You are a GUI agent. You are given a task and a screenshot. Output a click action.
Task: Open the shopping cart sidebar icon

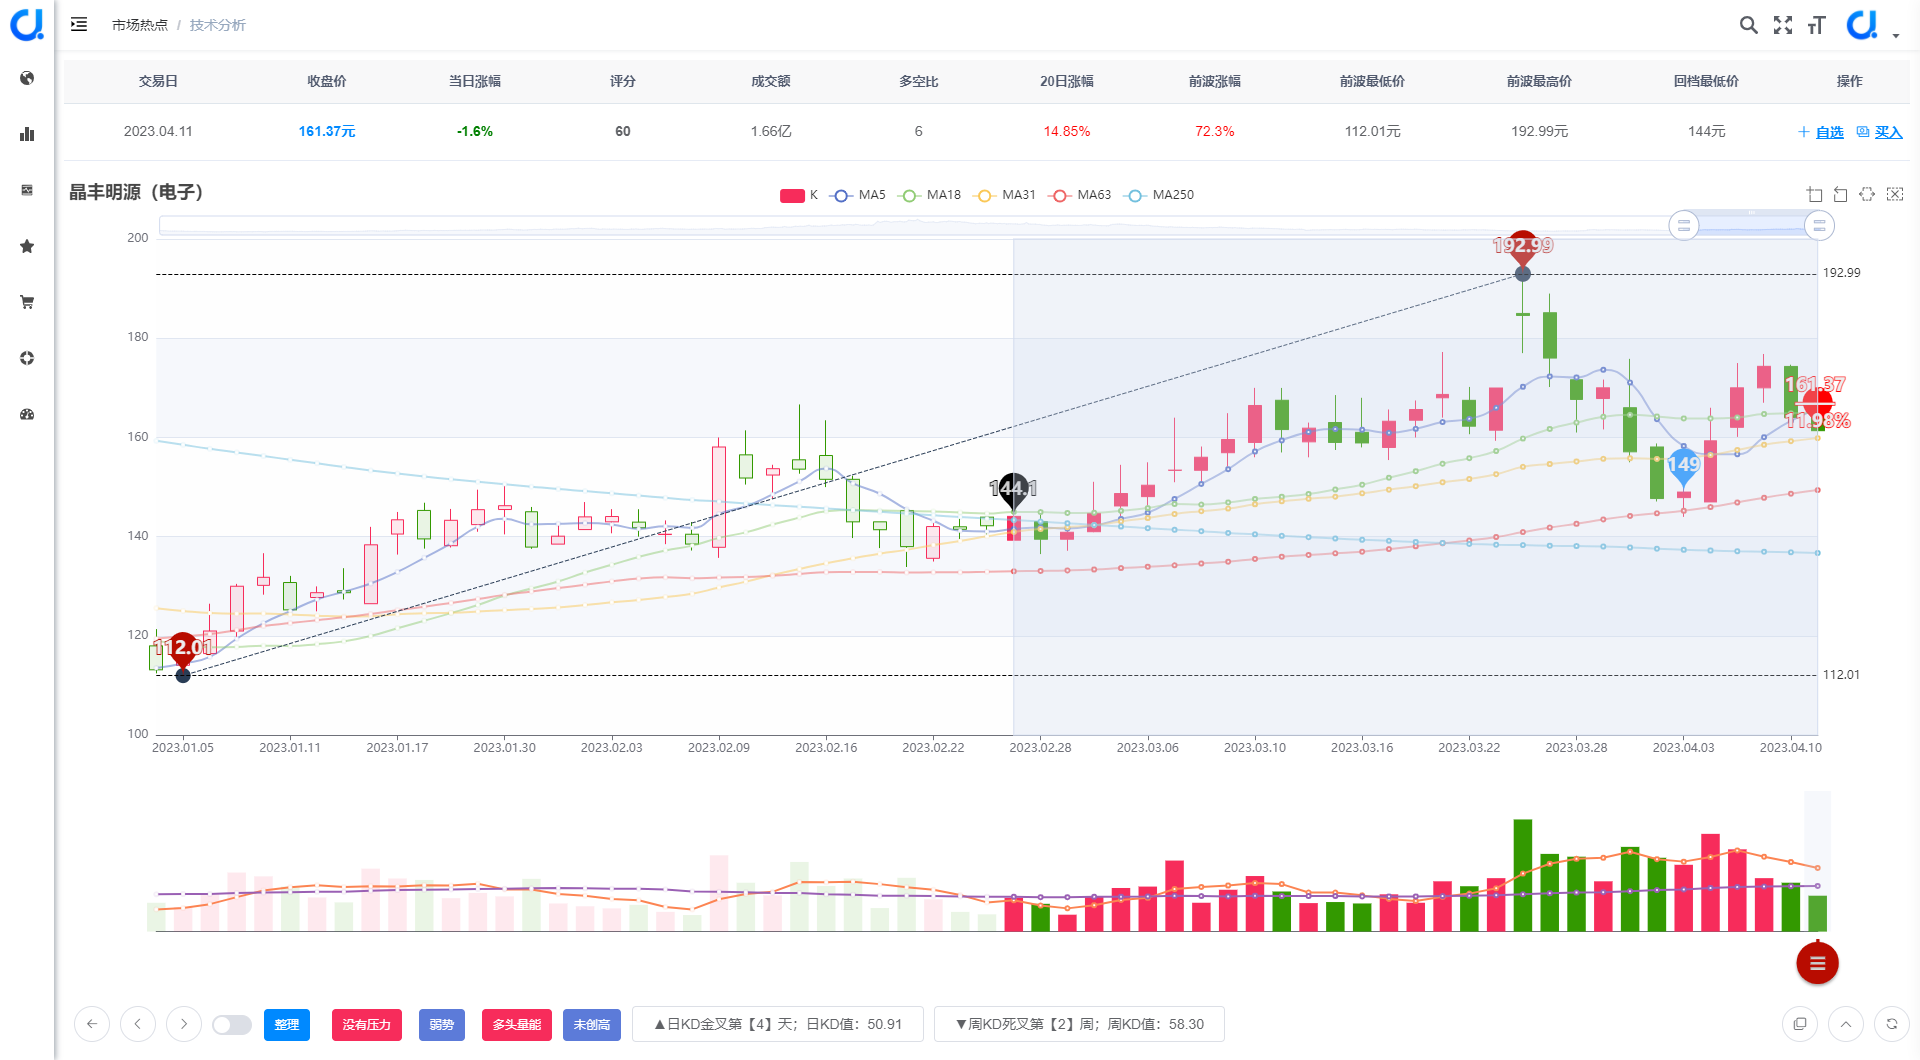coord(27,302)
